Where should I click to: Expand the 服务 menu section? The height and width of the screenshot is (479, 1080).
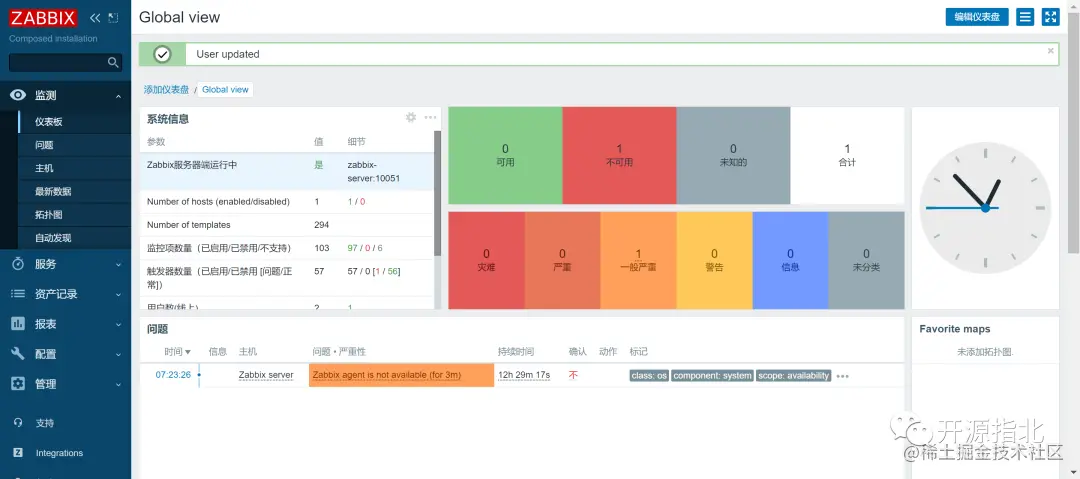pos(118,265)
